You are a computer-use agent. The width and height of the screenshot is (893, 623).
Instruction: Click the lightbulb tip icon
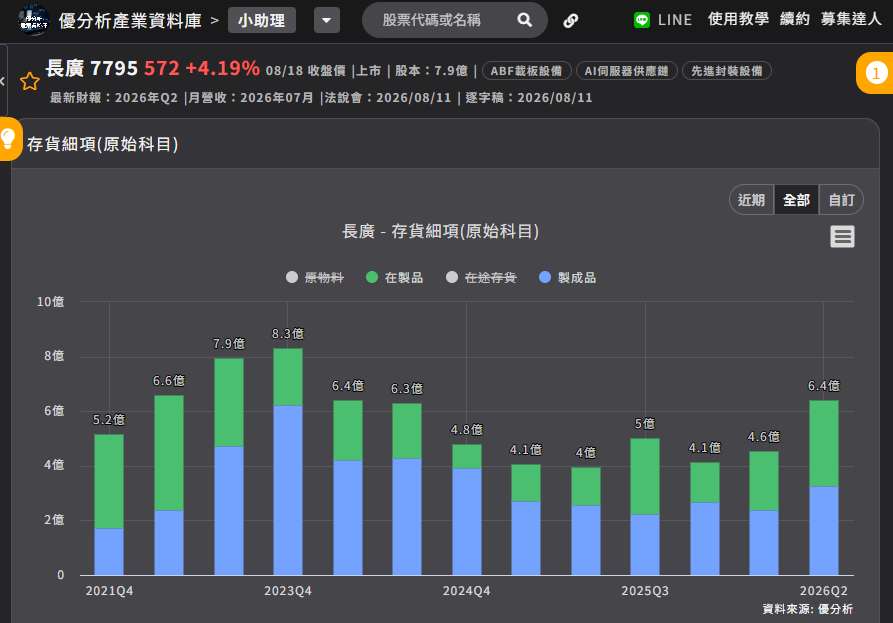point(9,139)
